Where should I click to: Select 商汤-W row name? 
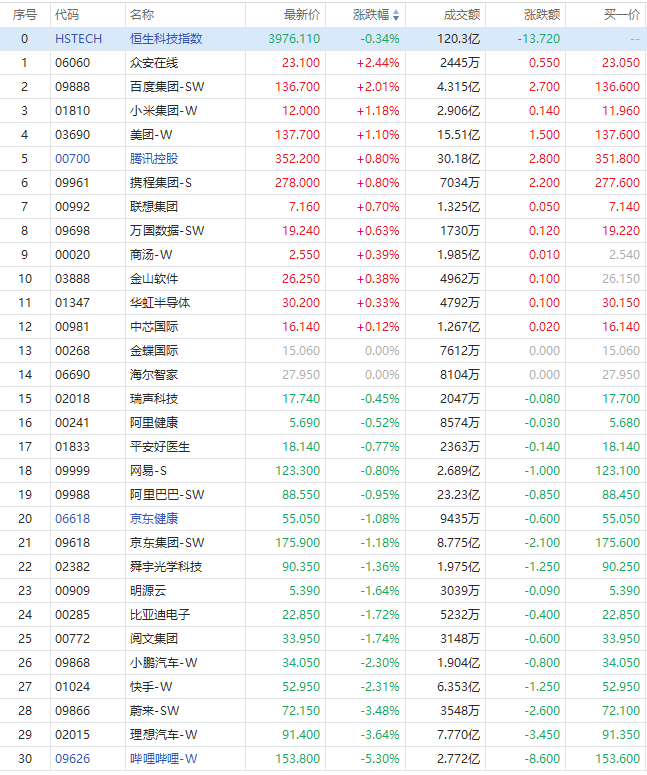[x=151, y=255]
